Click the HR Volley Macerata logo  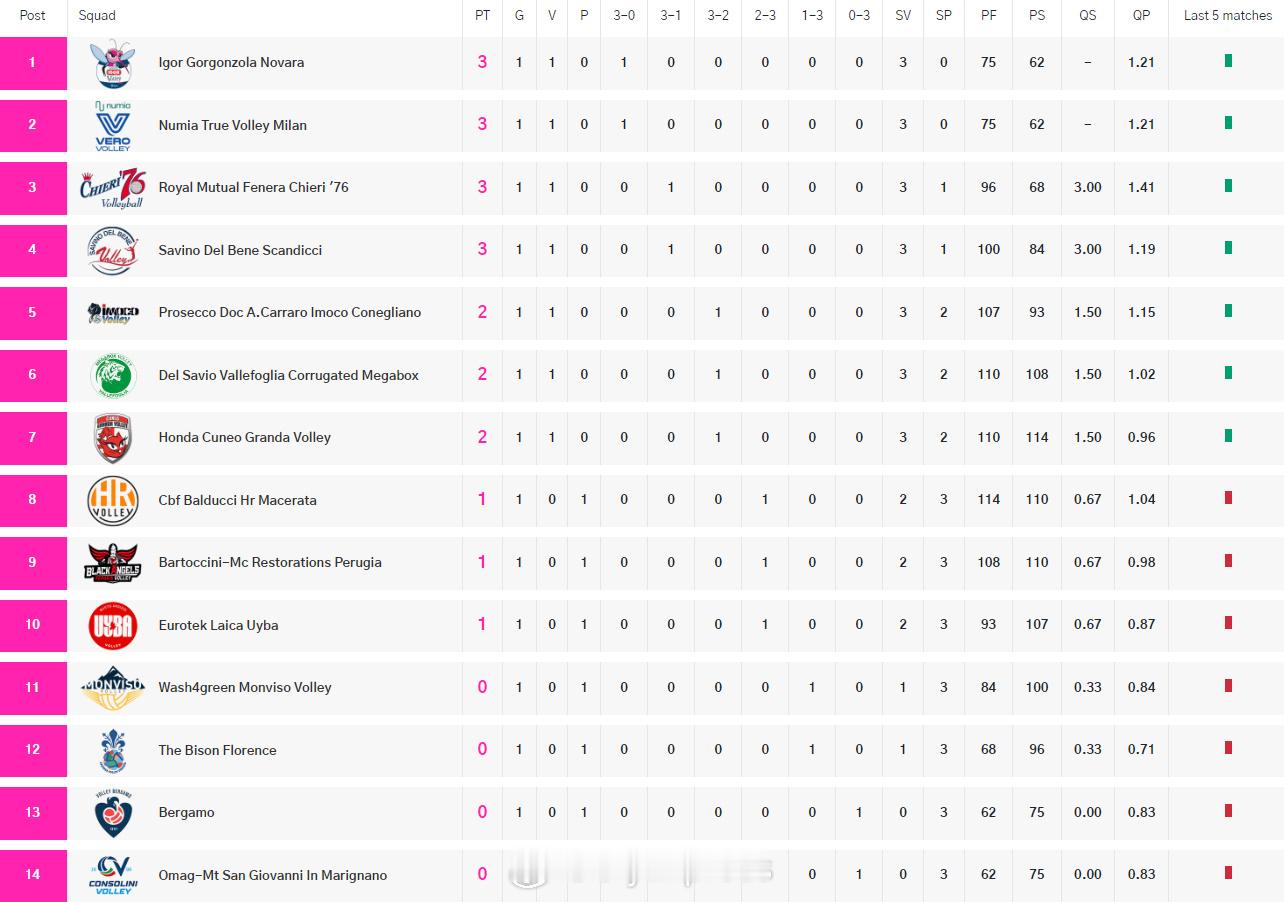tap(113, 500)
